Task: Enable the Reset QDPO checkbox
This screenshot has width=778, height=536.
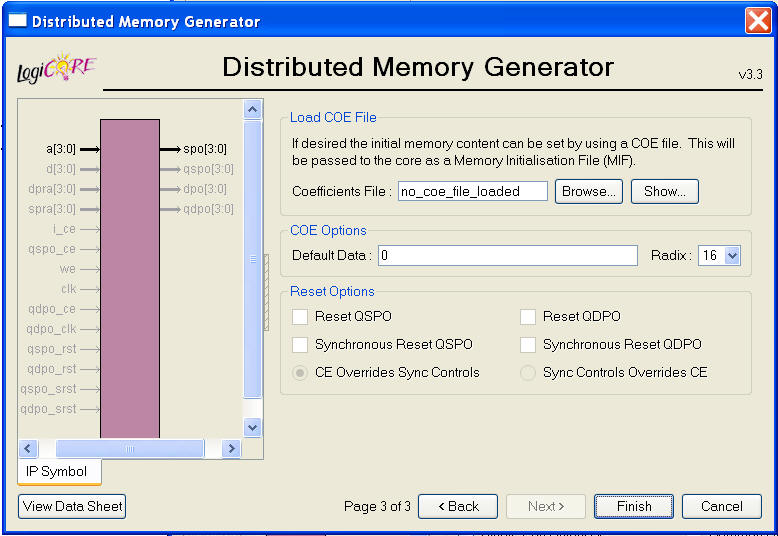Action: pos(528,317)
